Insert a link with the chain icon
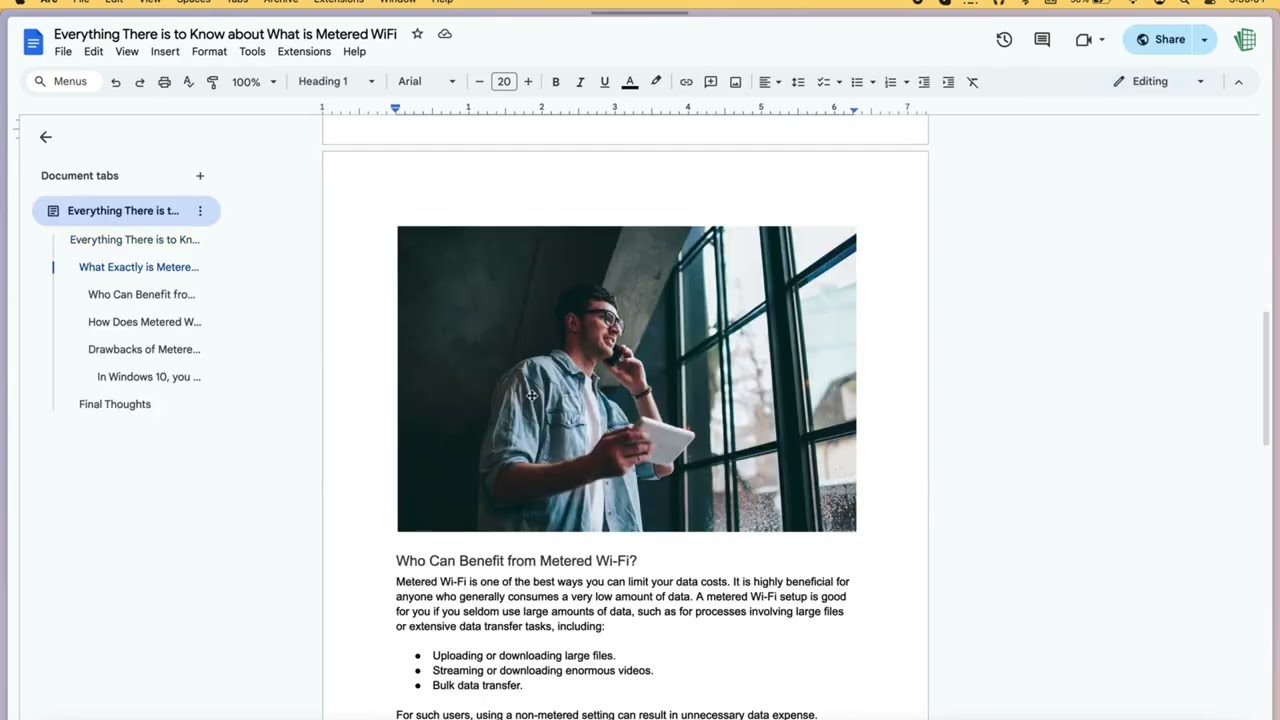Image resolution: width=1280 pixels, height=720 pixels. (x=686, y=82)
